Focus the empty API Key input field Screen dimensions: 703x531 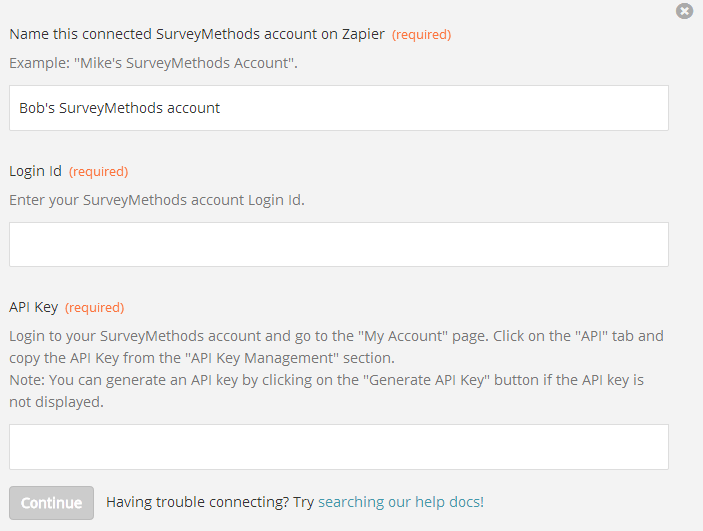click(339, 447)
